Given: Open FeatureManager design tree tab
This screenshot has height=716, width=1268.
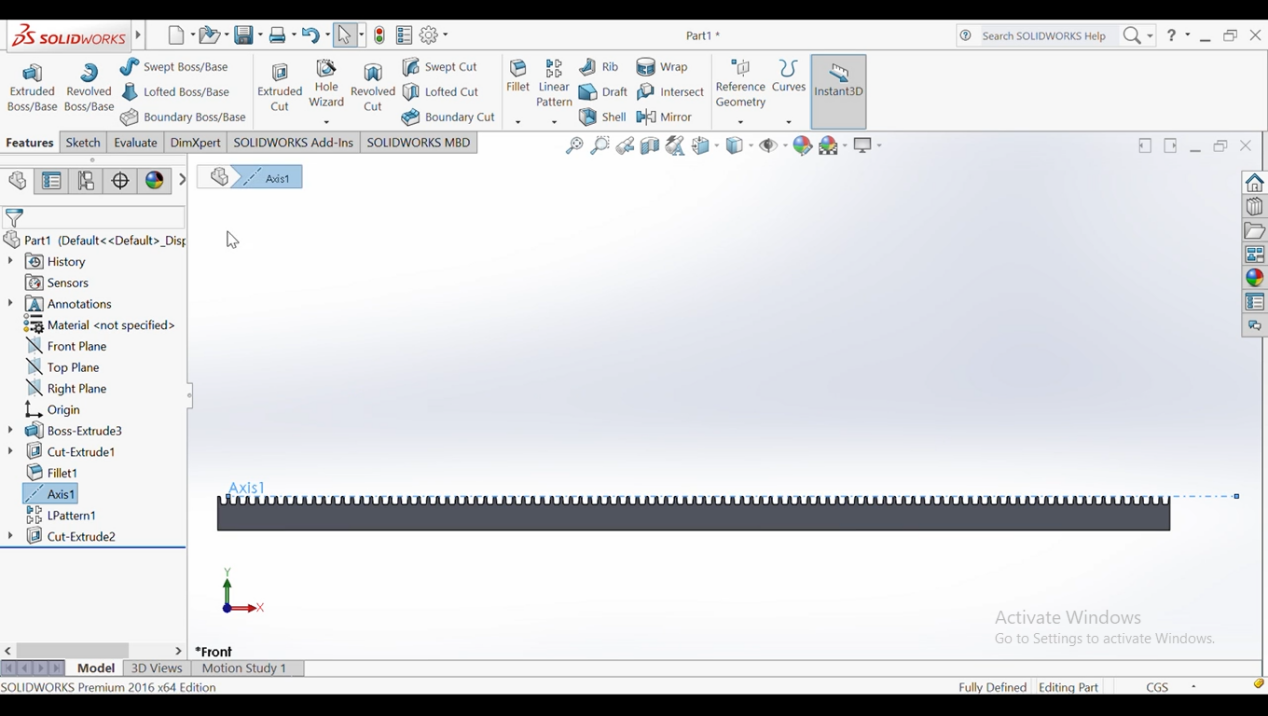Looking at the screenshot, I should 17,181.
